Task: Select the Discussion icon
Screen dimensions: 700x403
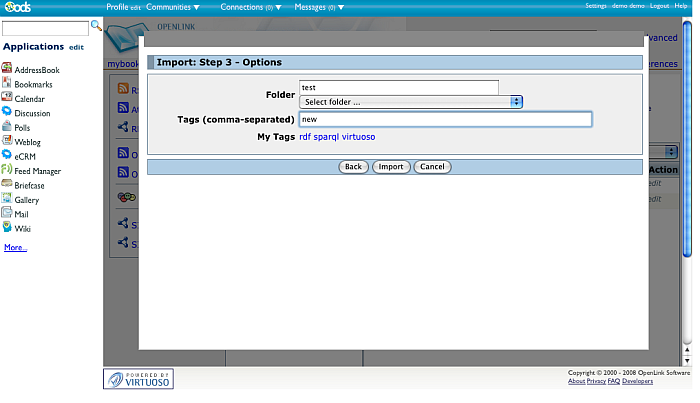Action: [x=7, y=112]
